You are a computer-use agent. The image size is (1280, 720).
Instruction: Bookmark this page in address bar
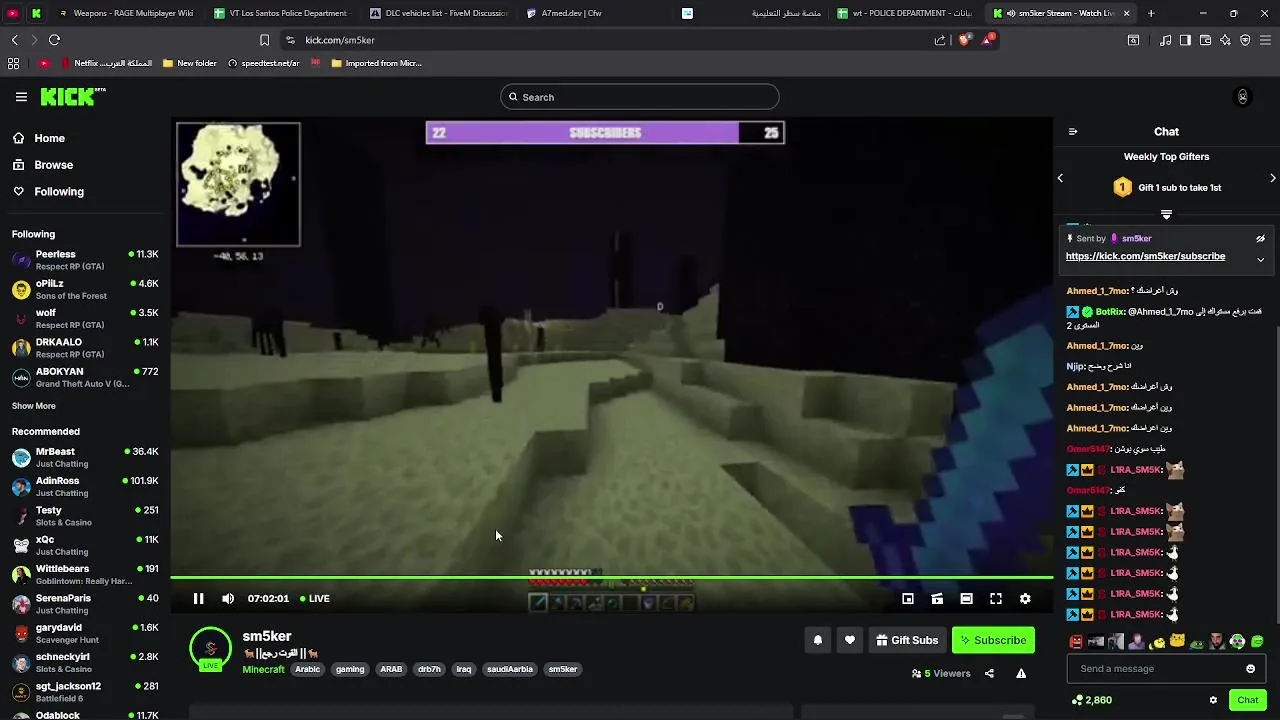(264, 40)
